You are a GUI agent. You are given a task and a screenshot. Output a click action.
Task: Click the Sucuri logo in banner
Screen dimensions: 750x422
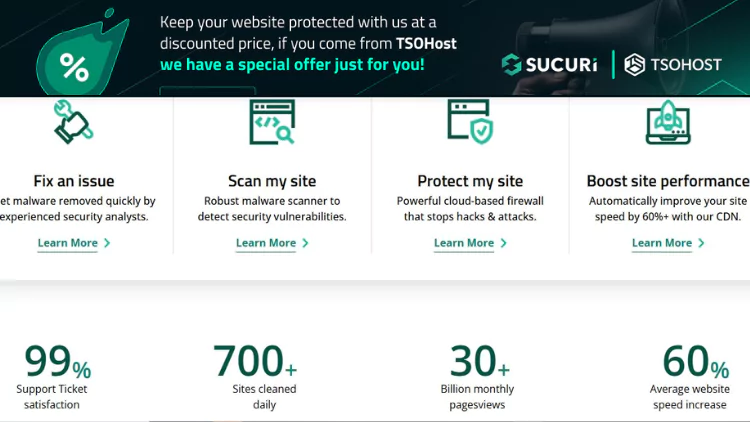[548, 65]
